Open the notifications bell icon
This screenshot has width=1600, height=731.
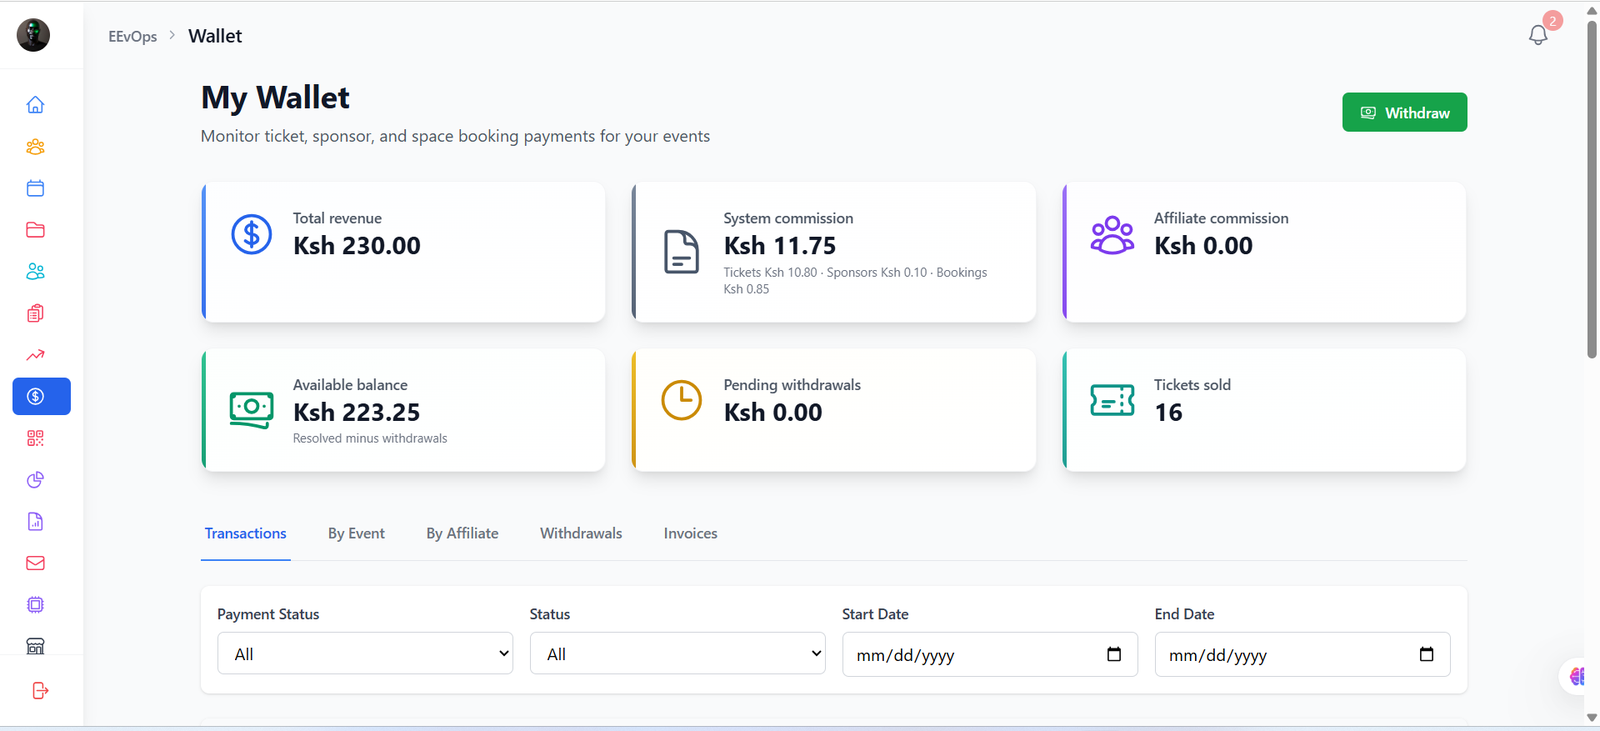1538,35
